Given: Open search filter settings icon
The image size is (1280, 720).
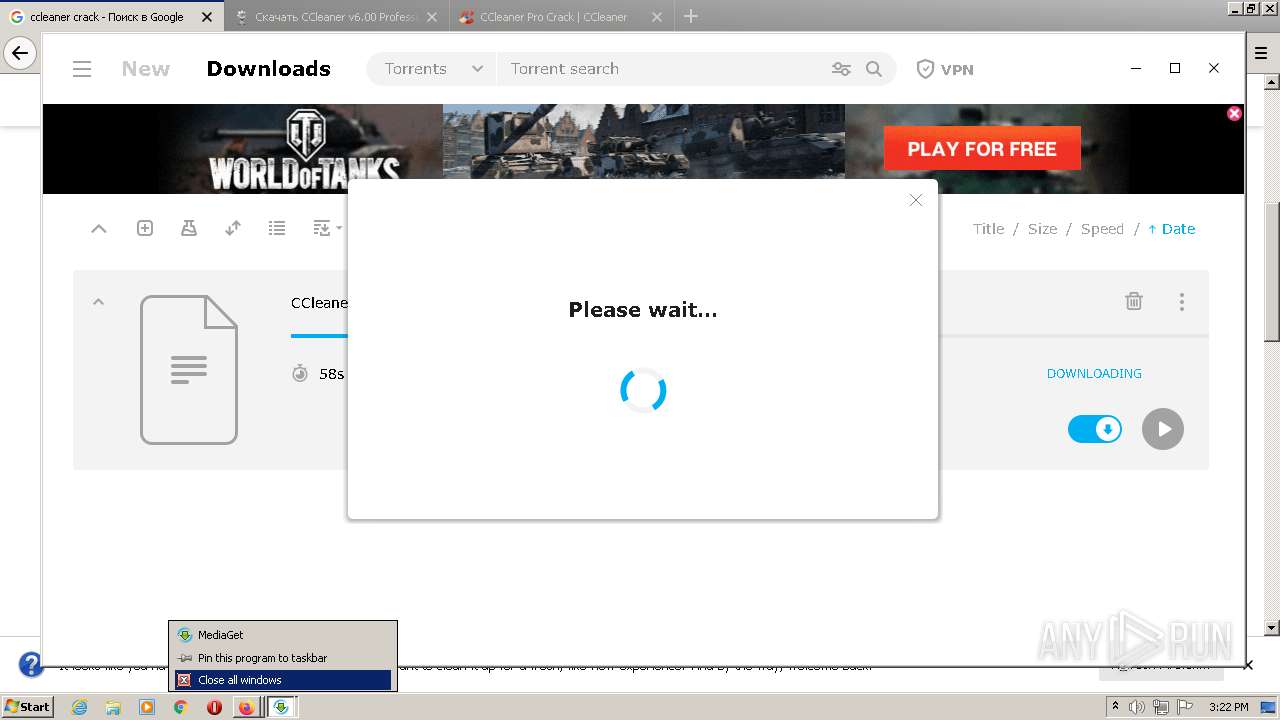Looking at the screenshot, I should pyautogui.click(x=841, y=69).
